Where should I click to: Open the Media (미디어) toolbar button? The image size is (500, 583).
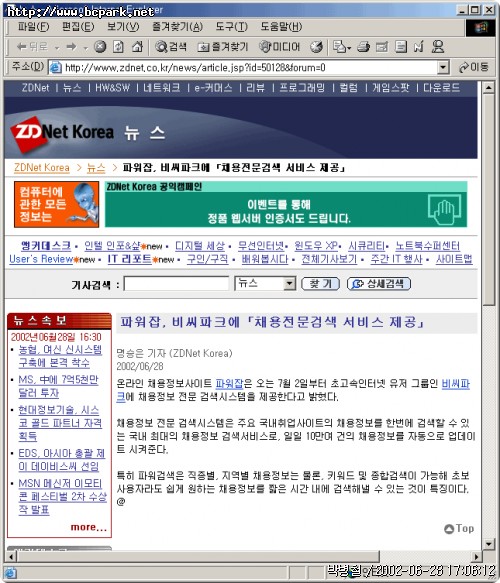coord(279,47)
